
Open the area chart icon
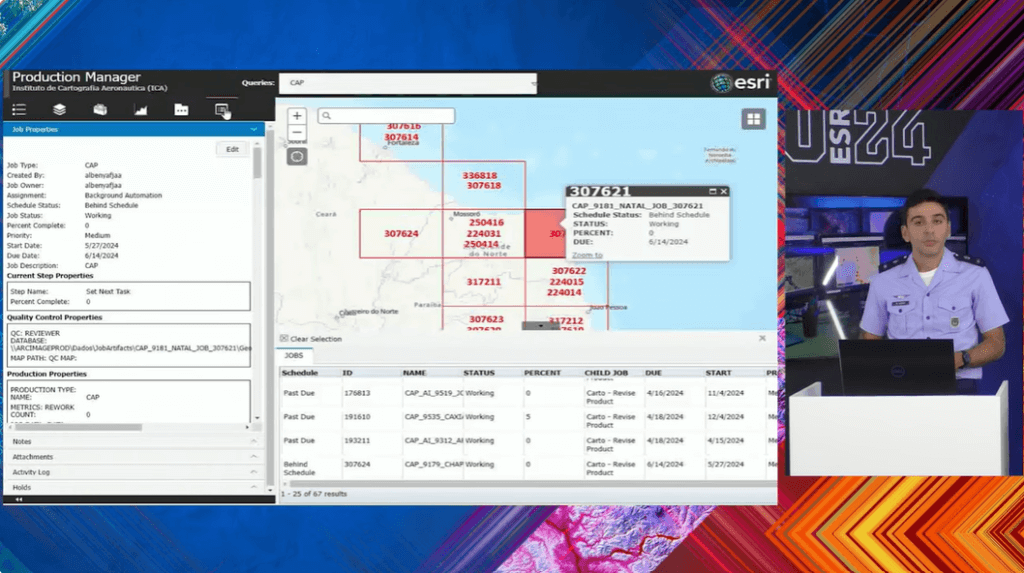click(140, 110)
